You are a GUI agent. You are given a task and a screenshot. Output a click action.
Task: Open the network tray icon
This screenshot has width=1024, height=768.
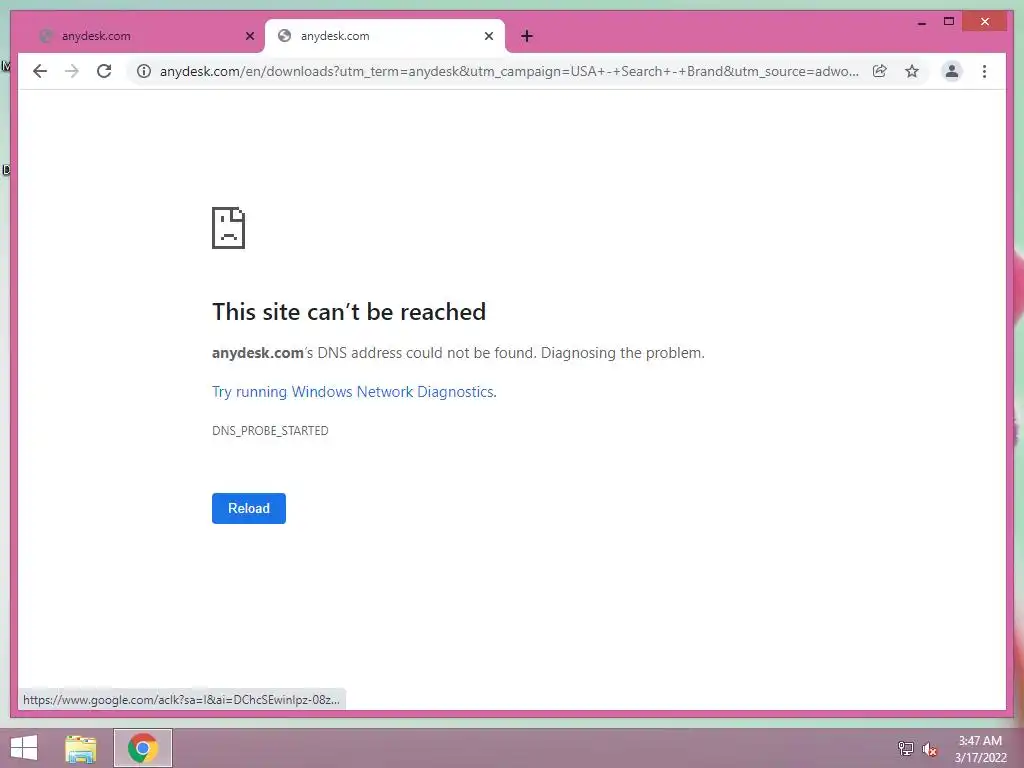(905, 748)
